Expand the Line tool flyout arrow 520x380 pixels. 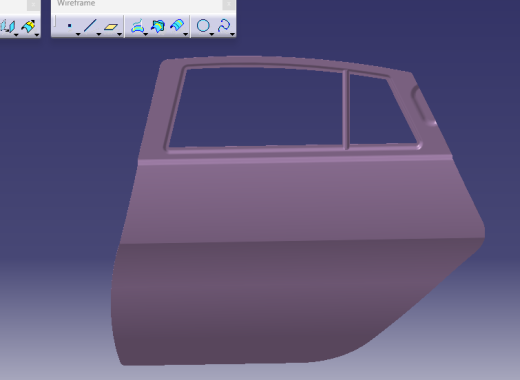[99, 34]
